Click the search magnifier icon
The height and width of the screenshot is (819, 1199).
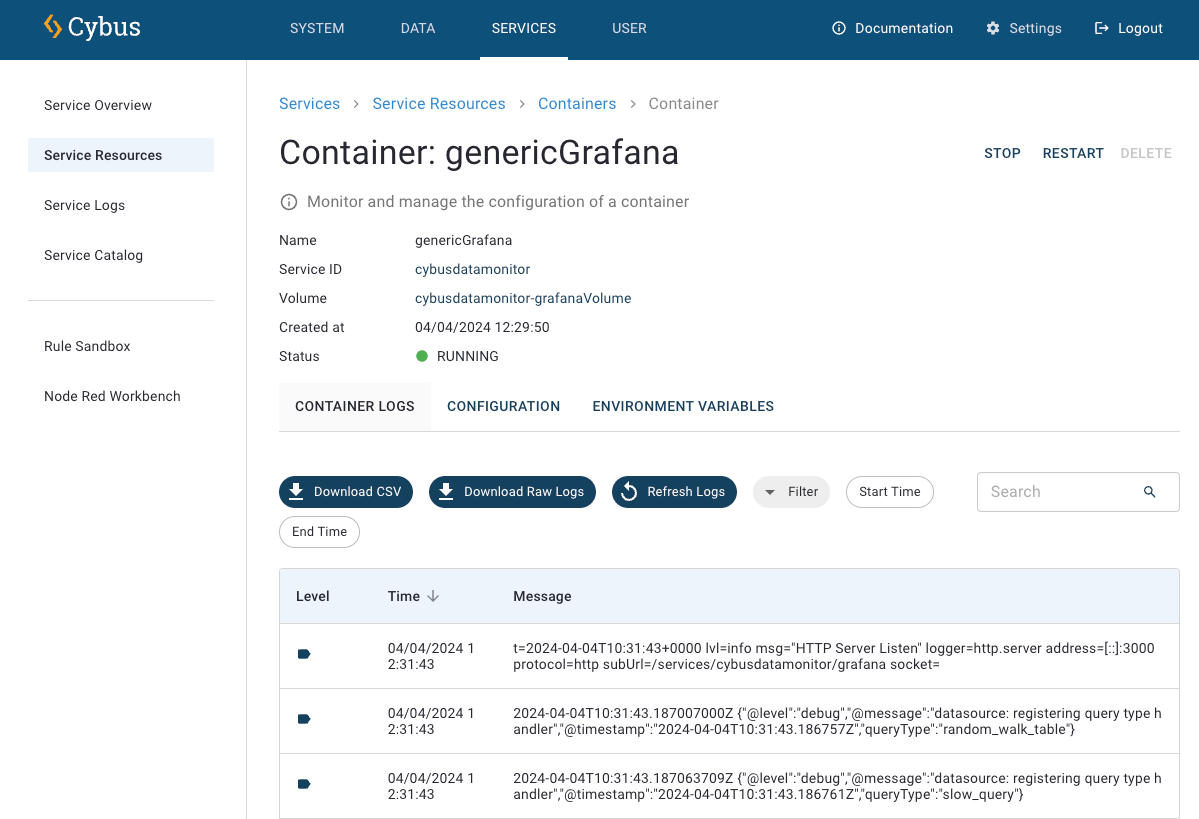(1149, 492)
